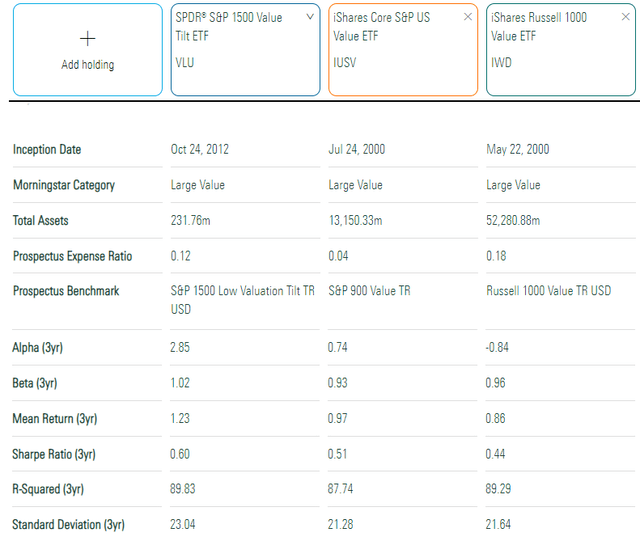Select mean return value 1.23
This screenshot has width=640, height=541.
[x=180, y=419]
